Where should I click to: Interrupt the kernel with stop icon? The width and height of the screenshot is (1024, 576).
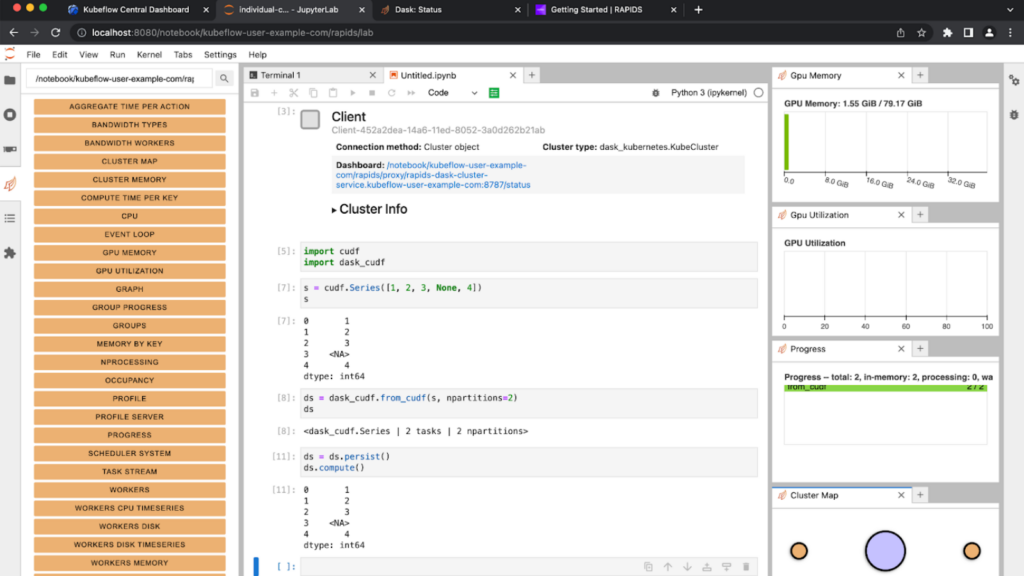tap(372, 93)
